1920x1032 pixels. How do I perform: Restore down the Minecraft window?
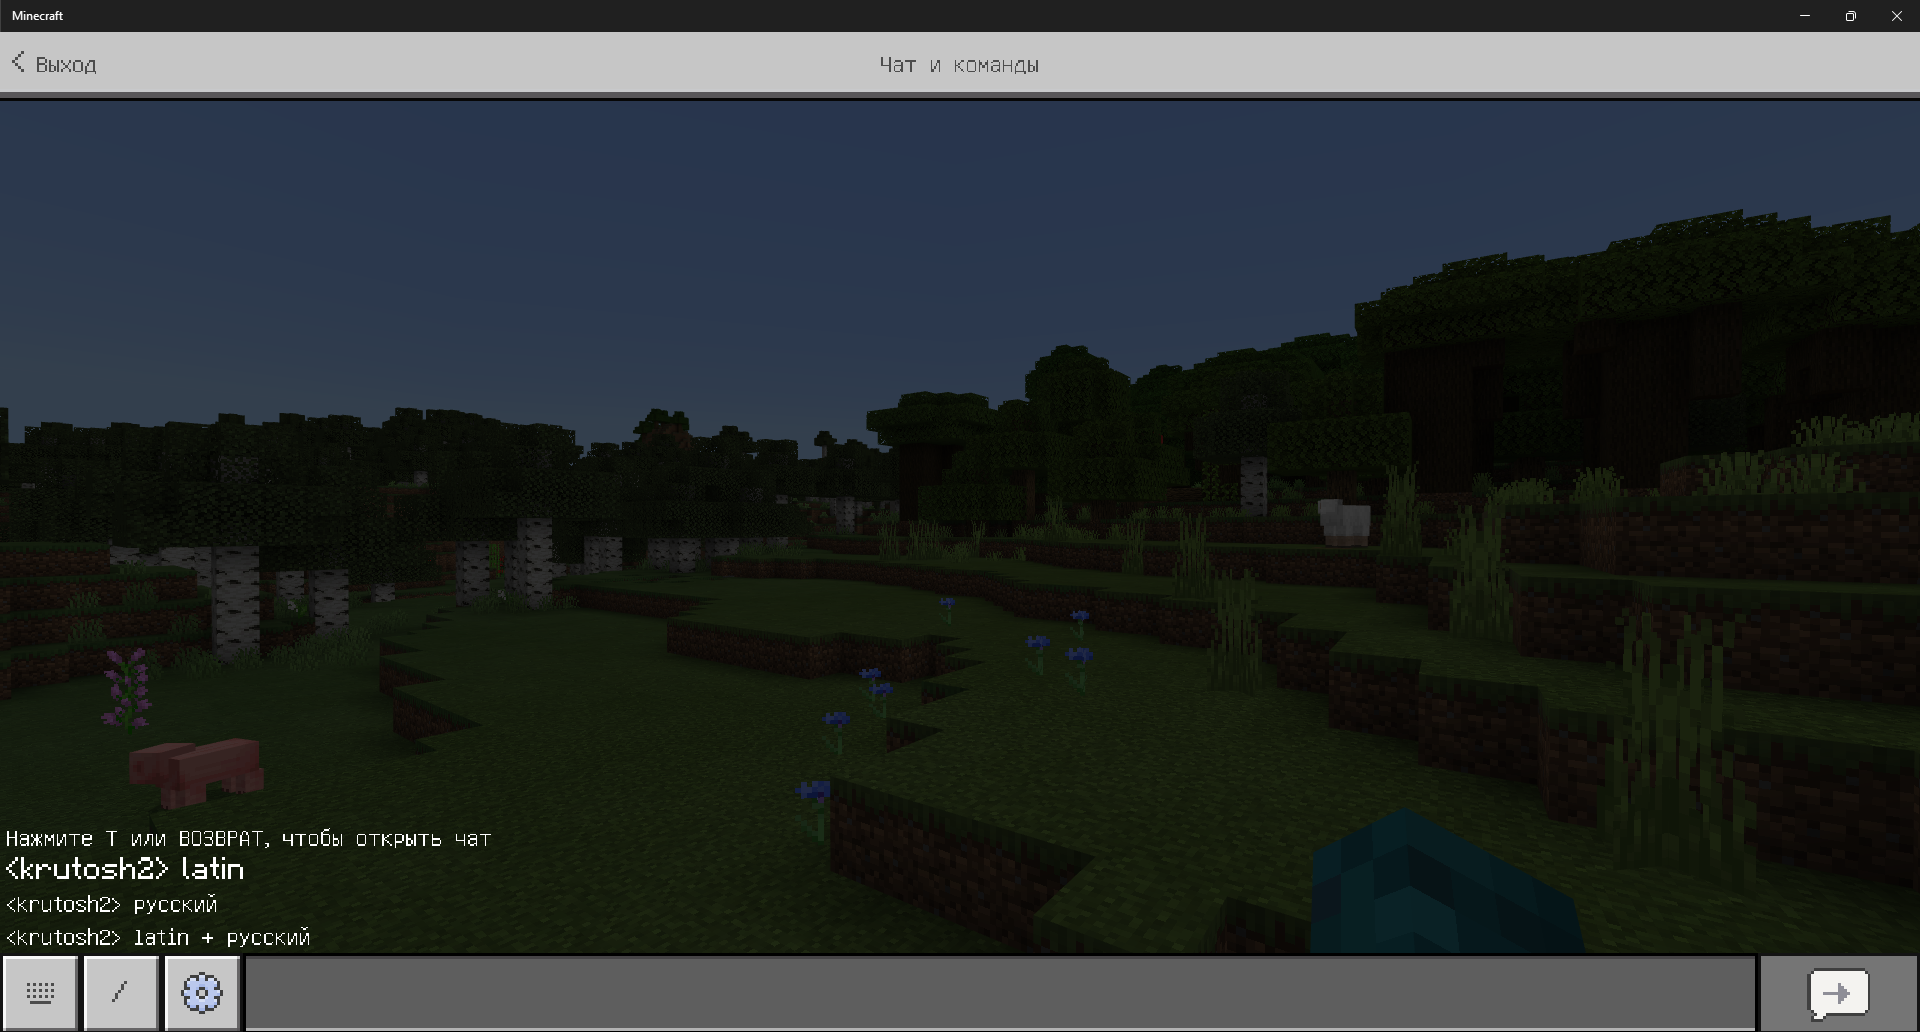[1851, 16]
